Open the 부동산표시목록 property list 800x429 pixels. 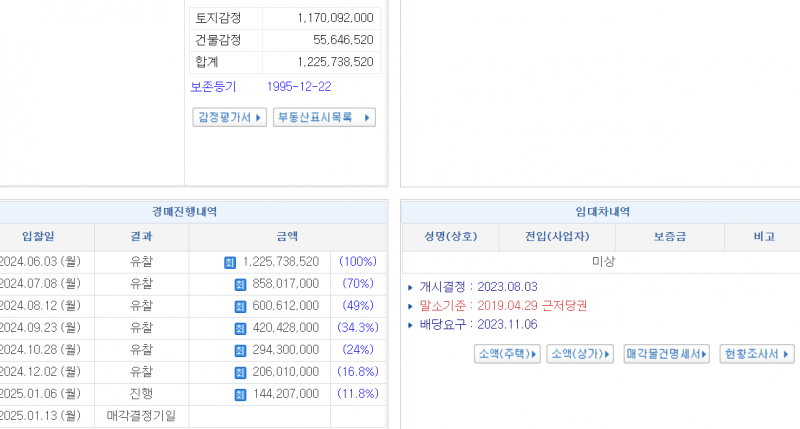(x=324, y=118)
